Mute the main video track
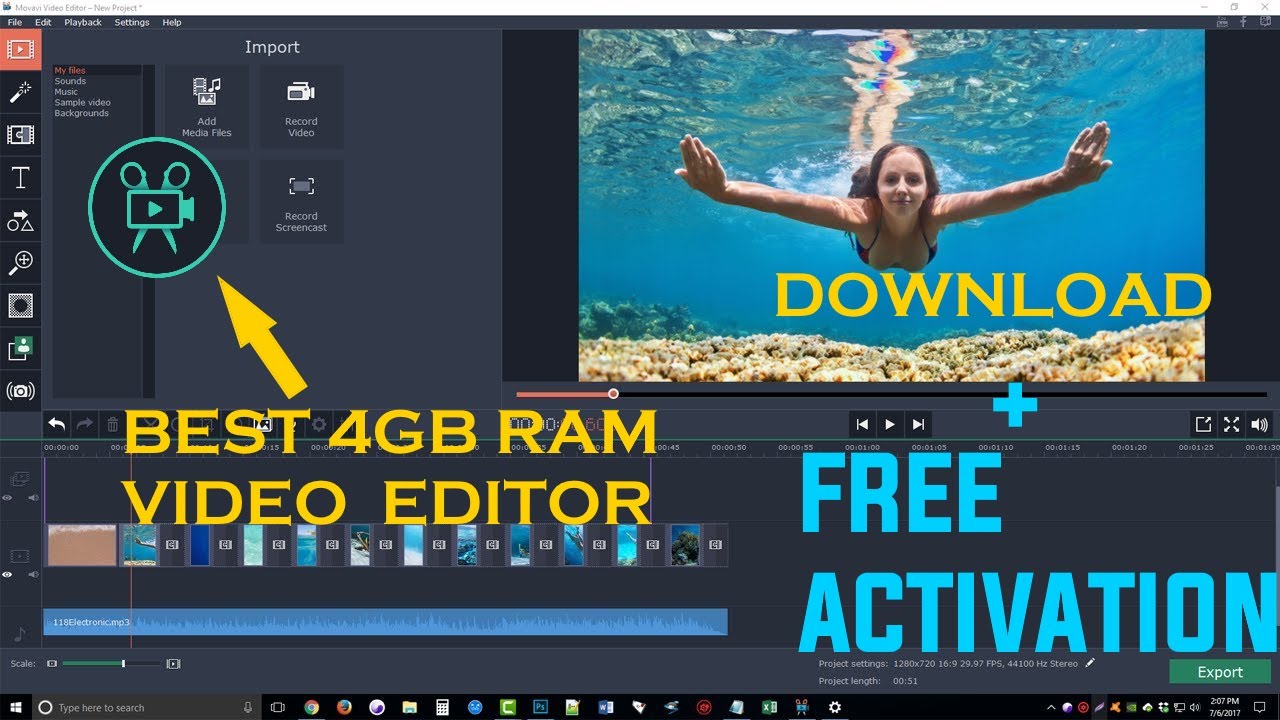 33,574
